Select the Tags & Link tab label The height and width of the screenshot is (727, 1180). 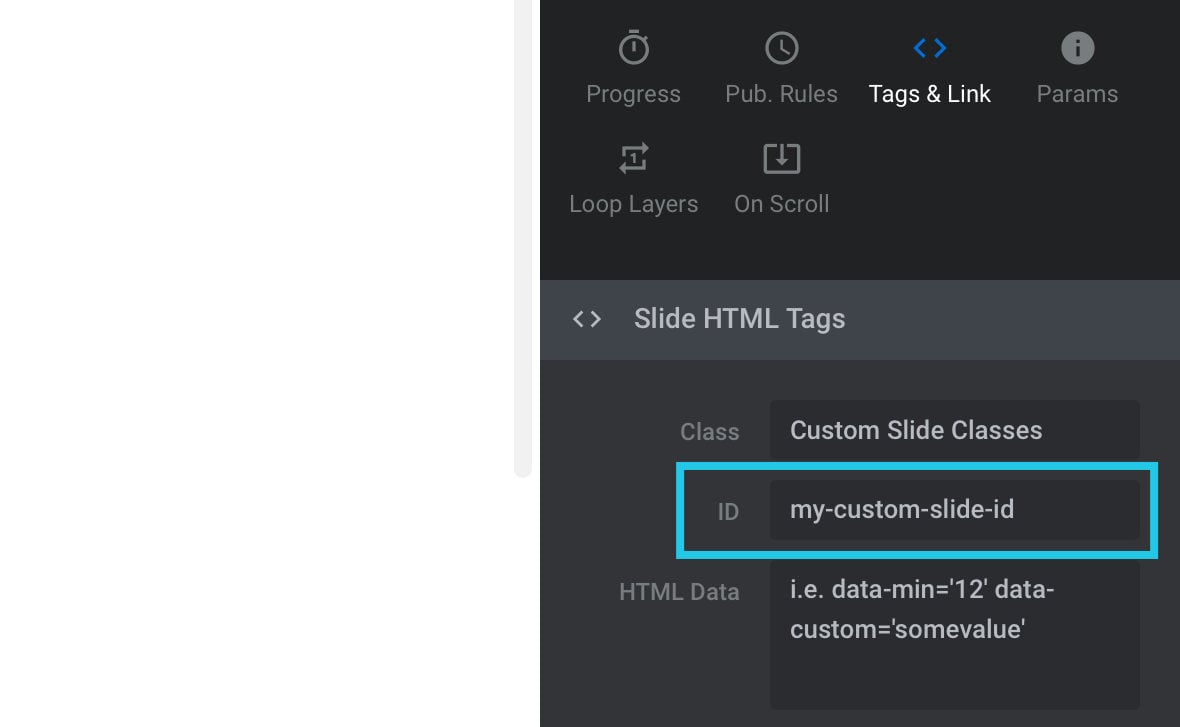(x=929, y=94)
